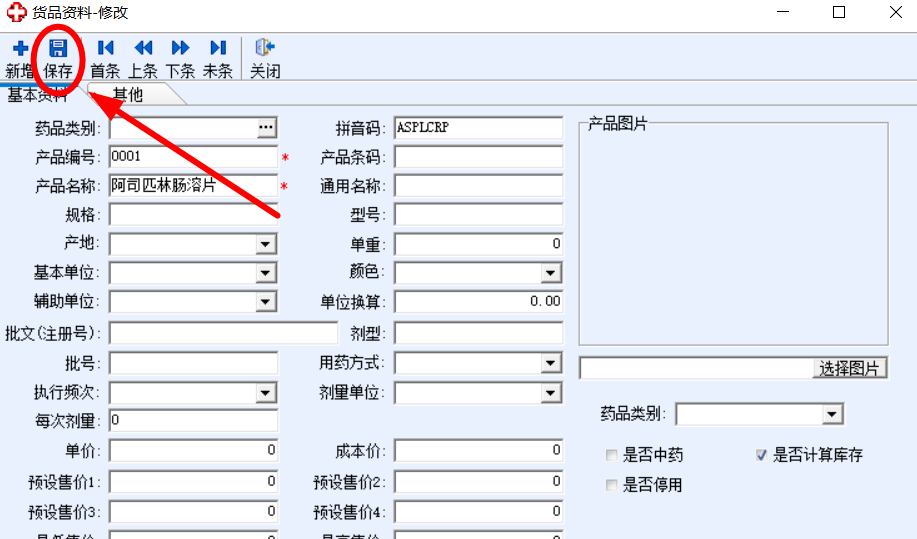Expand the 产地 dropdown

(x=266, y=244)
